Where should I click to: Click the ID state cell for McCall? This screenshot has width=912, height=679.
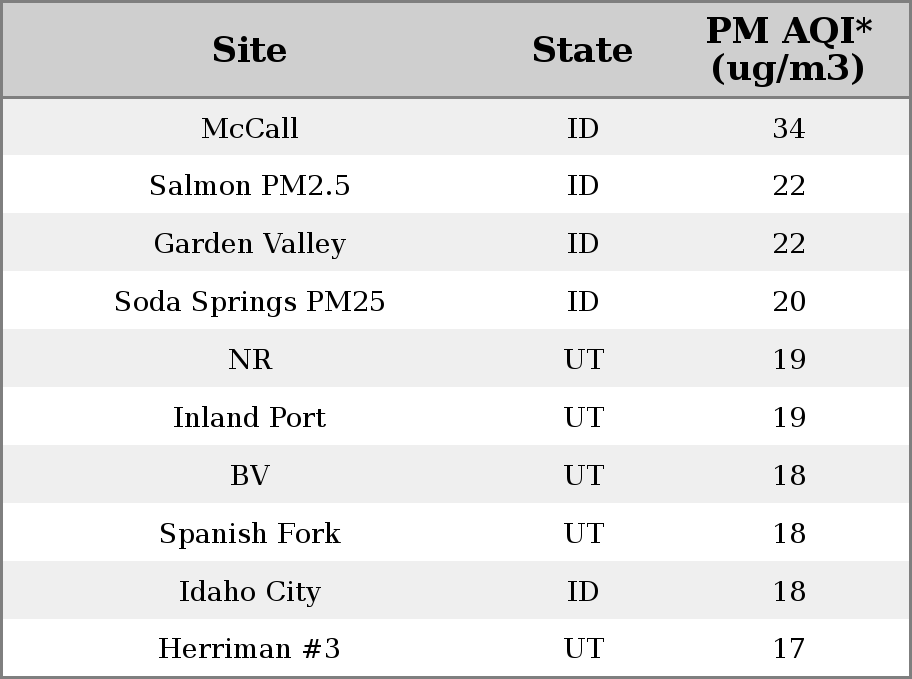coord(583,128)
